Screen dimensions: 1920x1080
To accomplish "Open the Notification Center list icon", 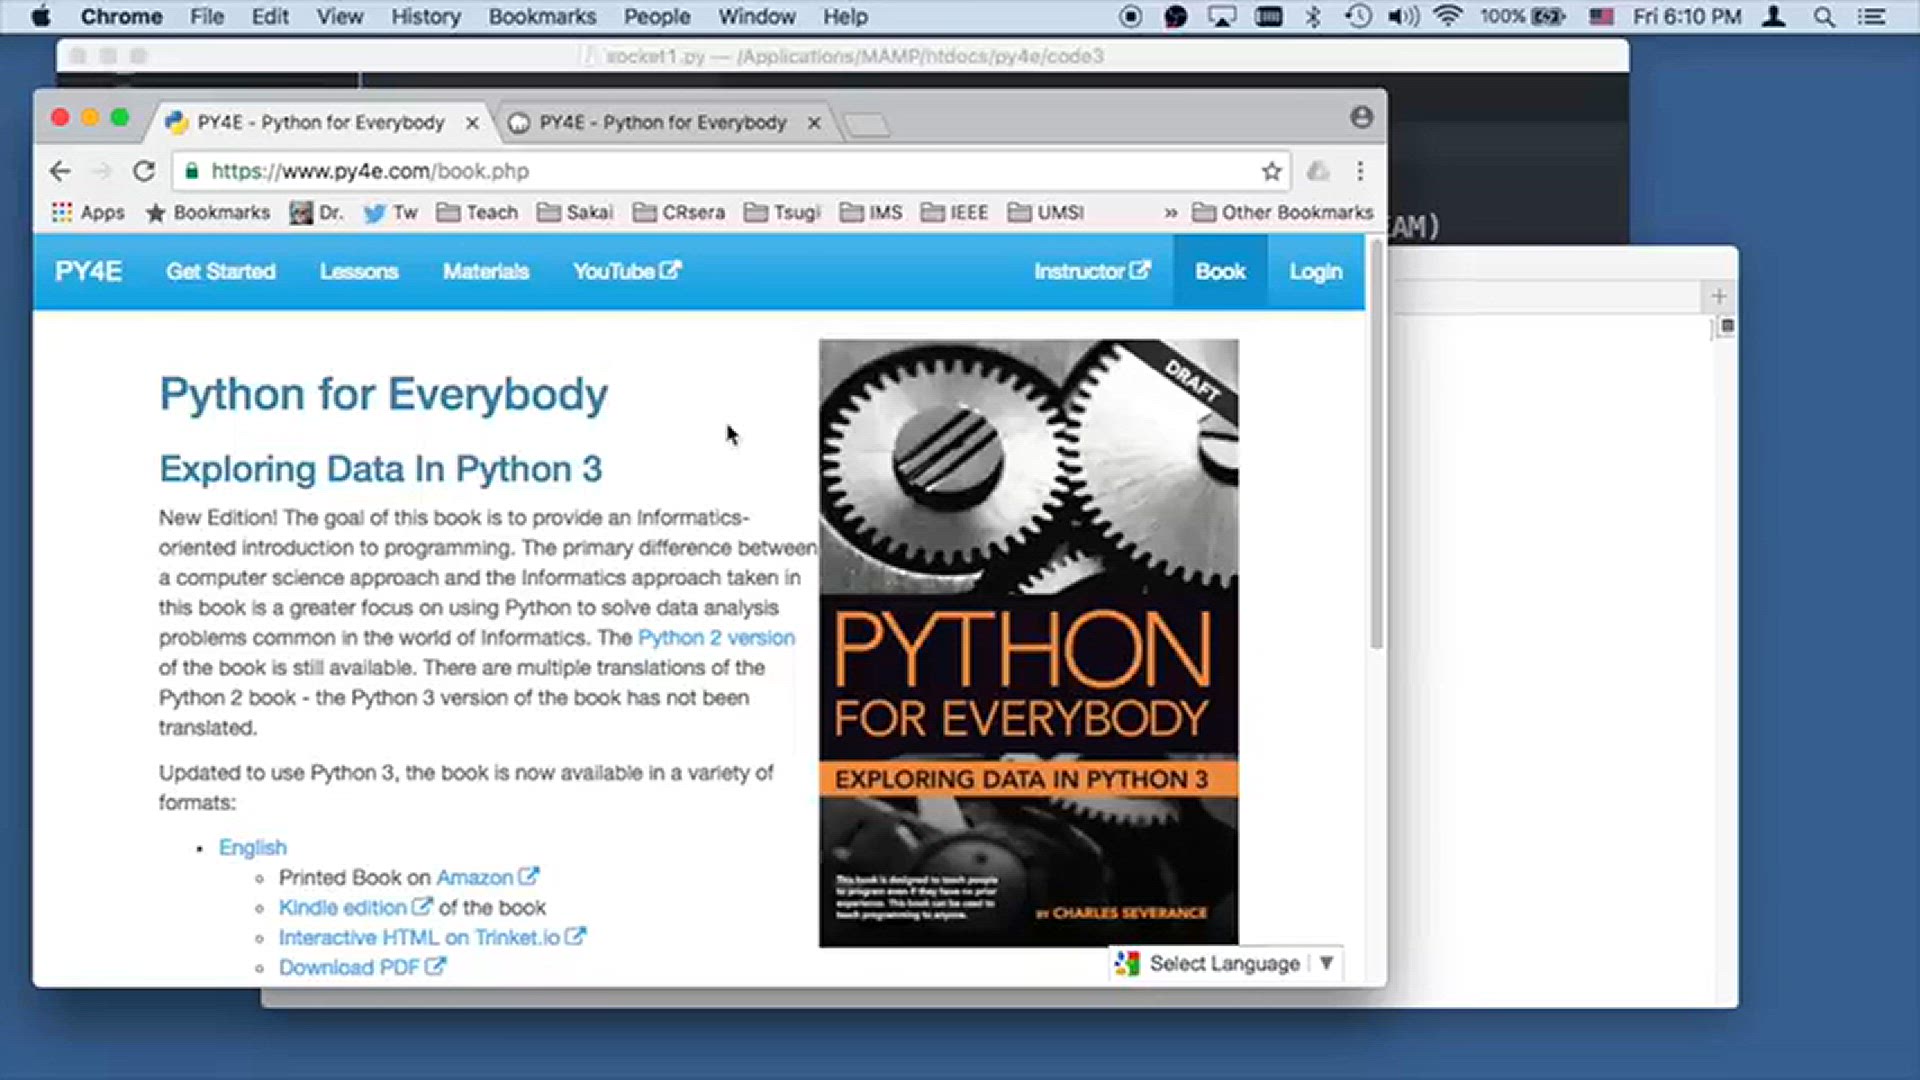I will point(1872,17).
